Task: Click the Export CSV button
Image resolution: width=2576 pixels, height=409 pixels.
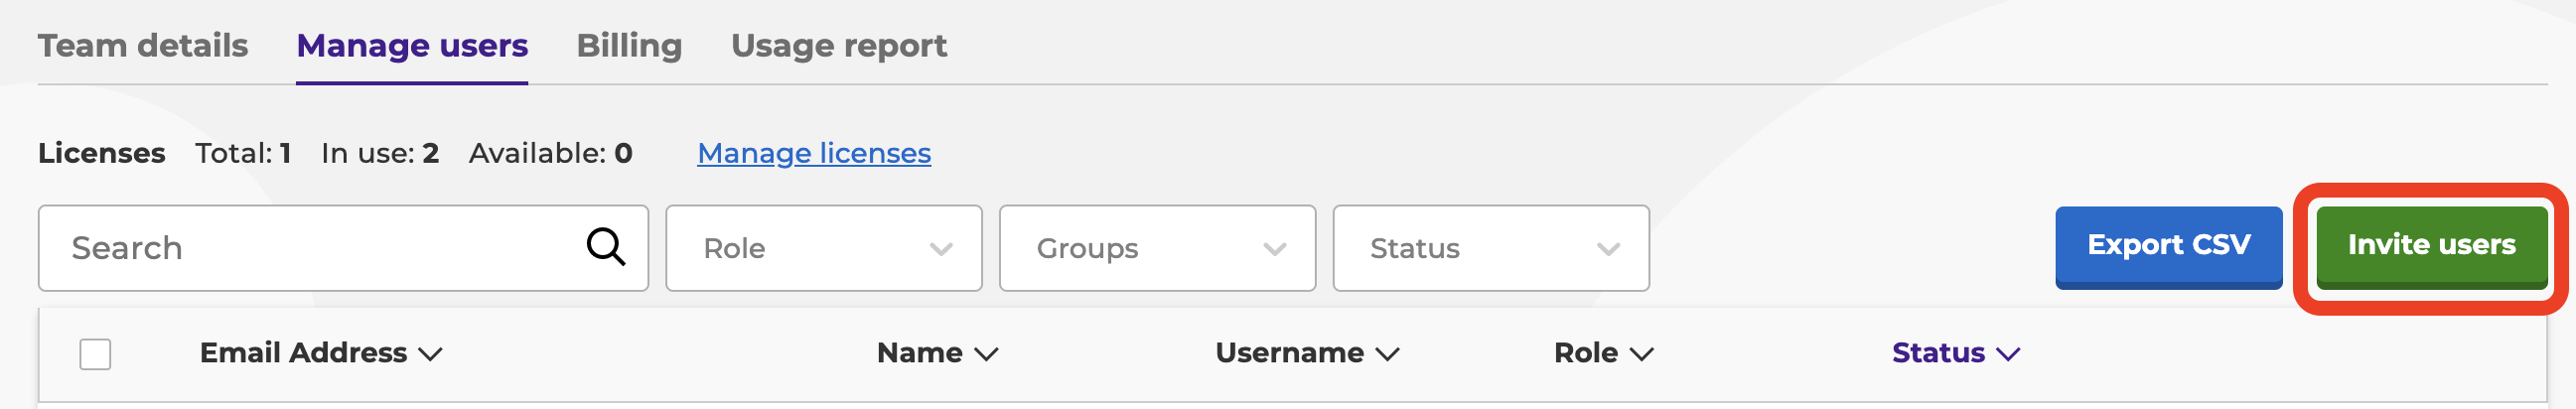Action: tap(2168, 246)
